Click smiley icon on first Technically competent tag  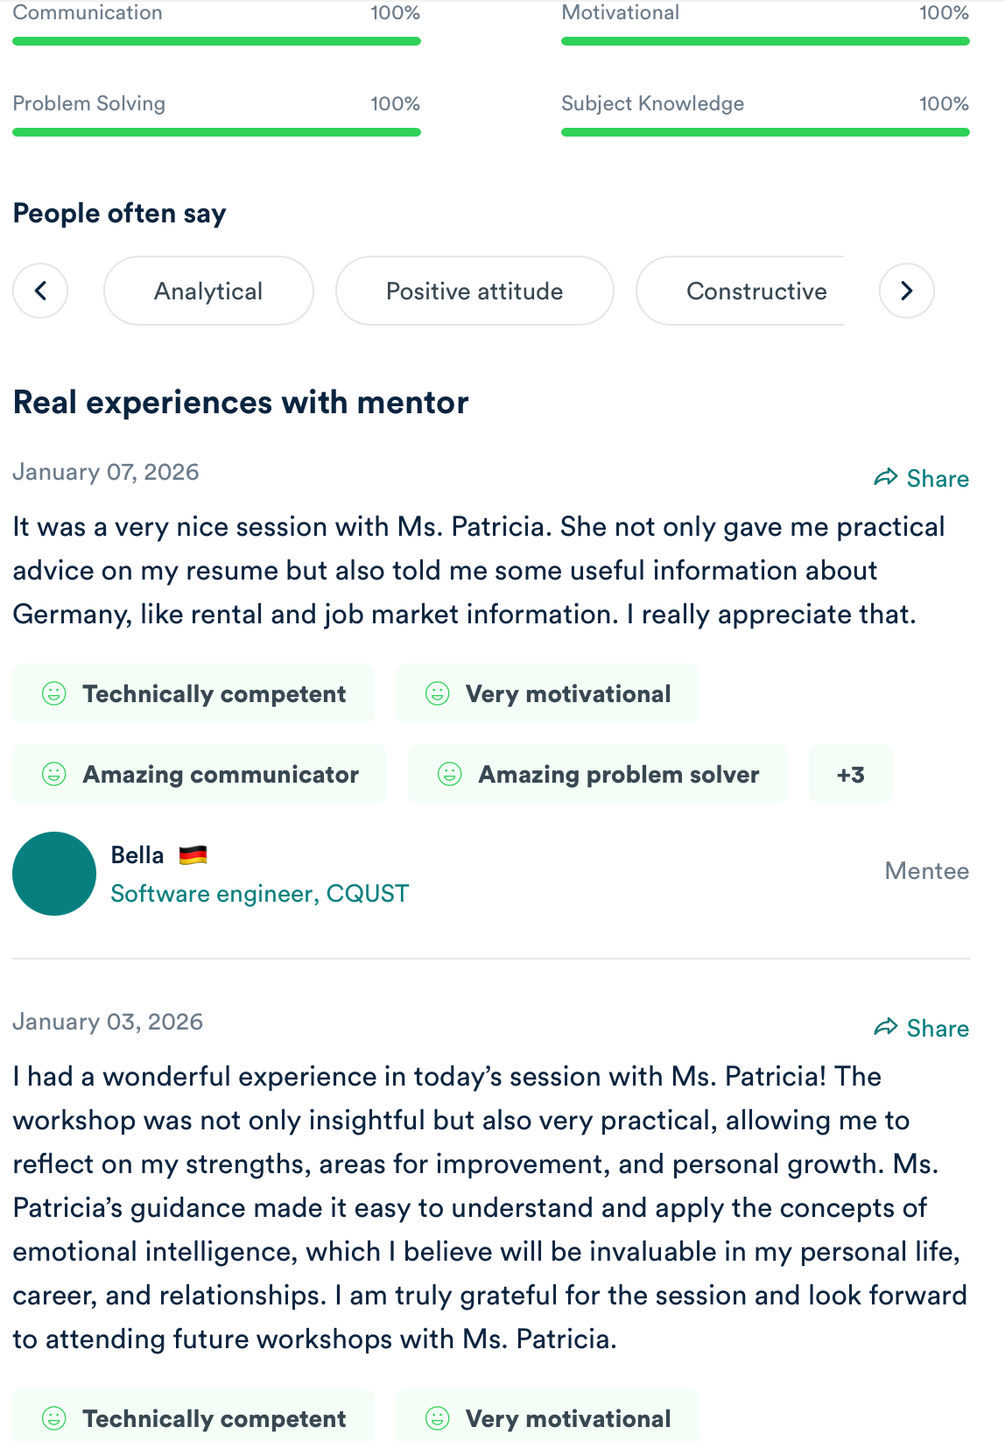54,693
